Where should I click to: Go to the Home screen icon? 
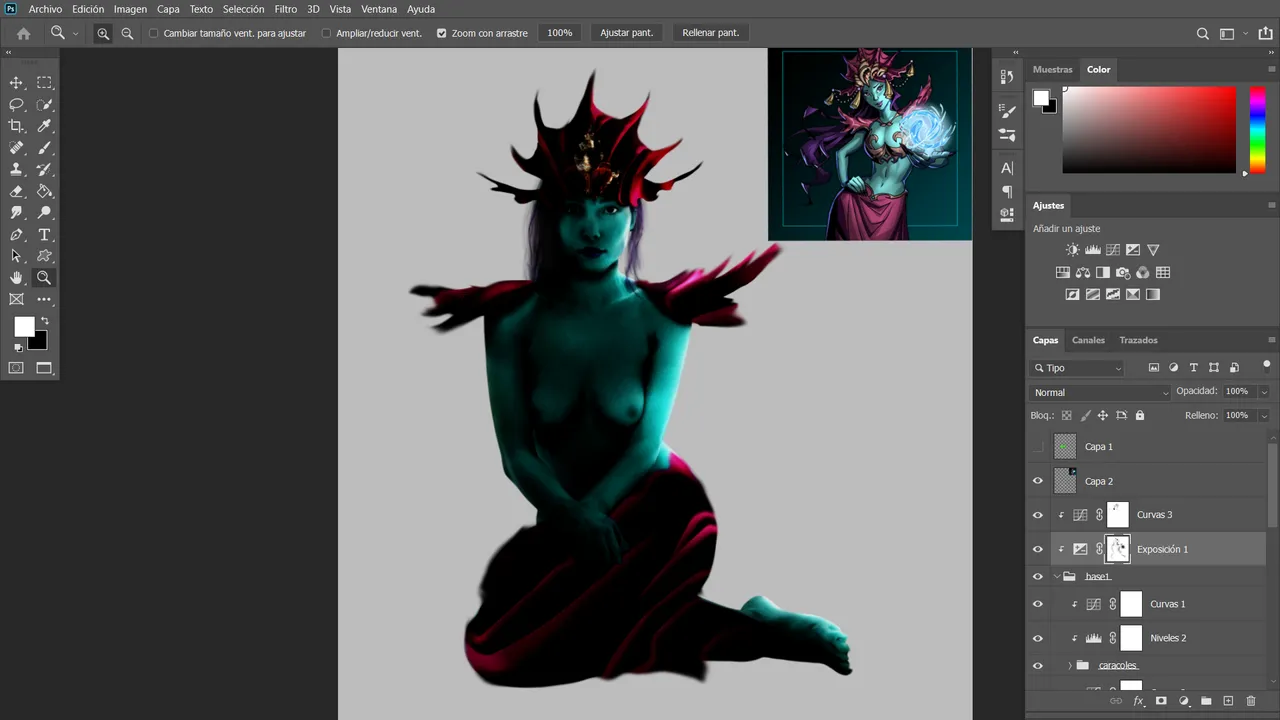click(23, 33)
